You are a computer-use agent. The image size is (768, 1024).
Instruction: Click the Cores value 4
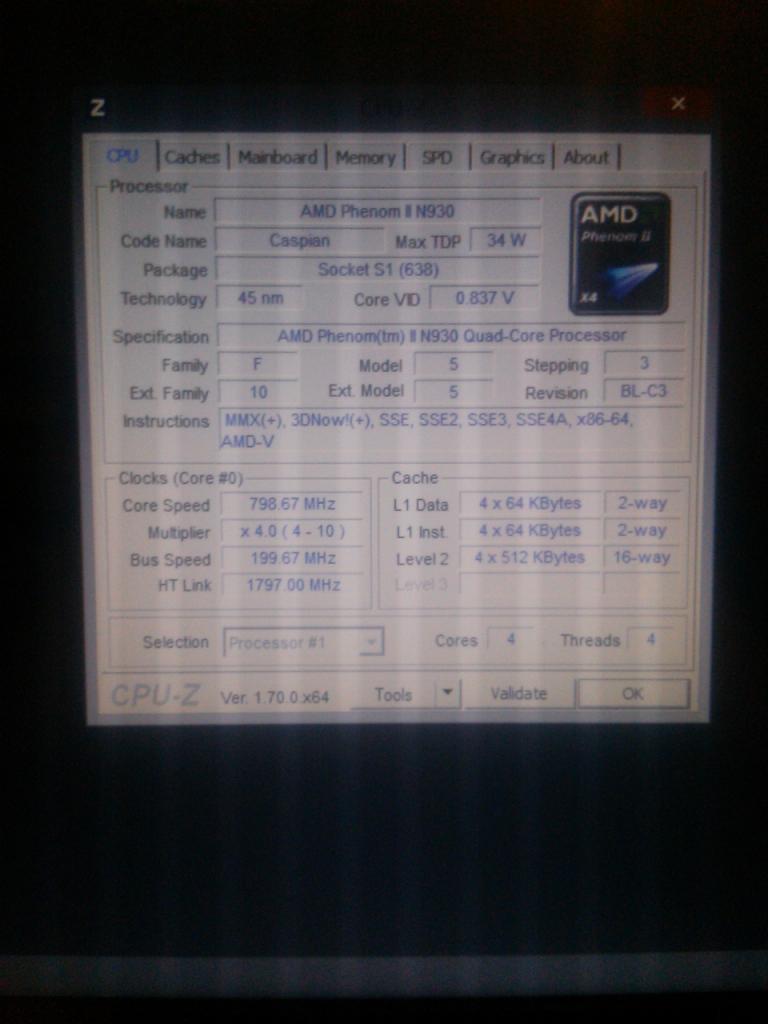(511, 639)
